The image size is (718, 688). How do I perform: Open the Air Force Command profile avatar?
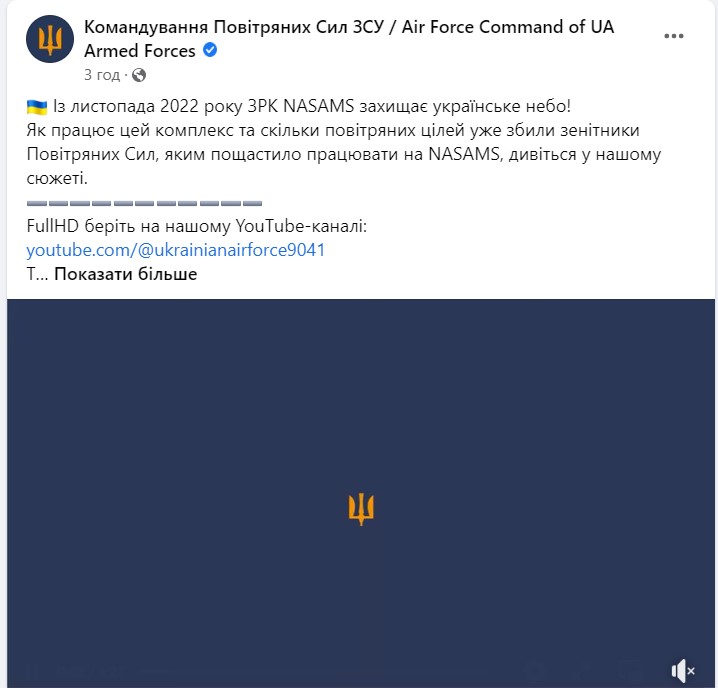[50, 39]
